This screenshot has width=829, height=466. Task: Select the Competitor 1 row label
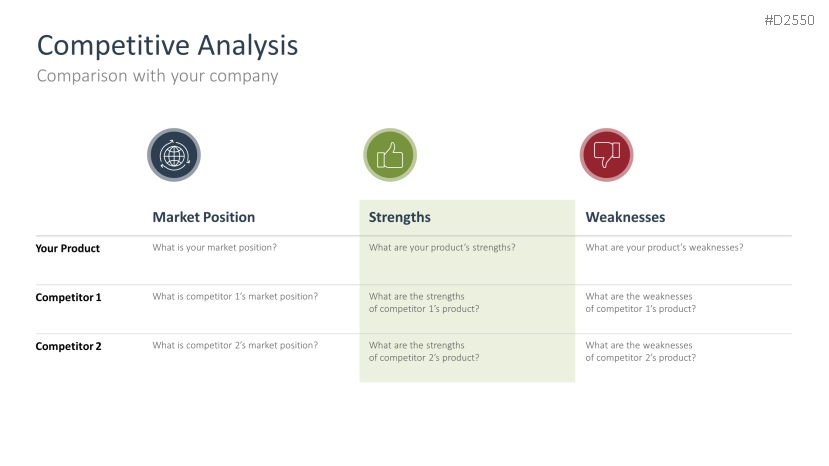pos(68,297)
